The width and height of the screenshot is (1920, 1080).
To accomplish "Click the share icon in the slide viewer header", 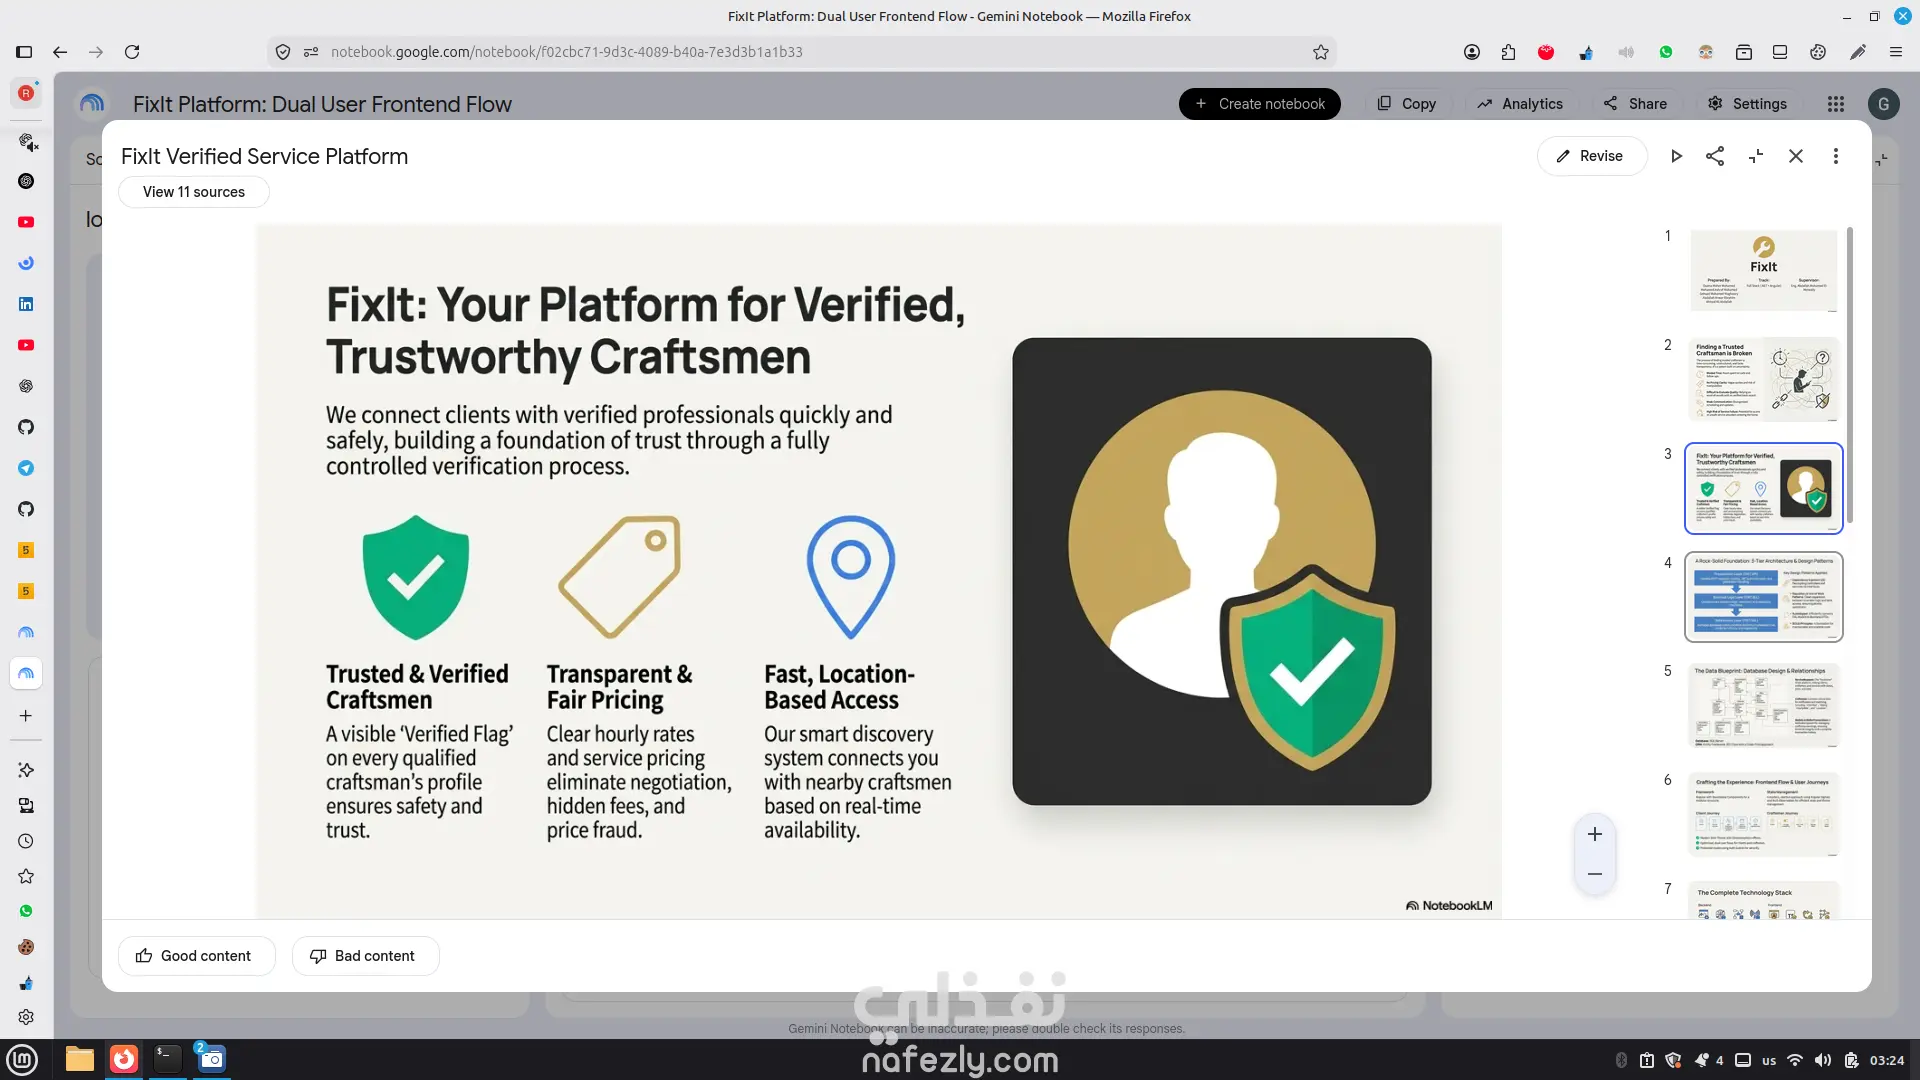I will pyautogui.click(x=1715, y=156).
